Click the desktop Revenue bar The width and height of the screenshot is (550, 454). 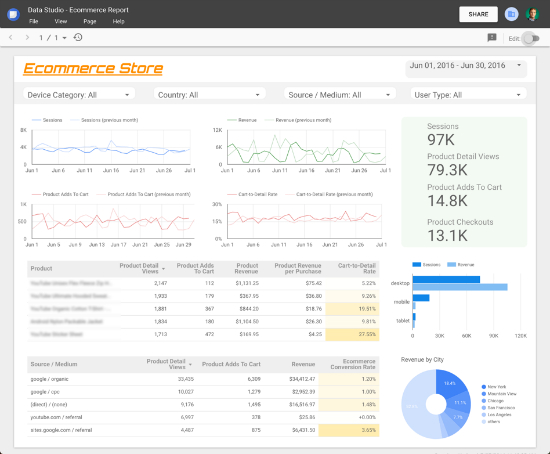pos(460,287)
